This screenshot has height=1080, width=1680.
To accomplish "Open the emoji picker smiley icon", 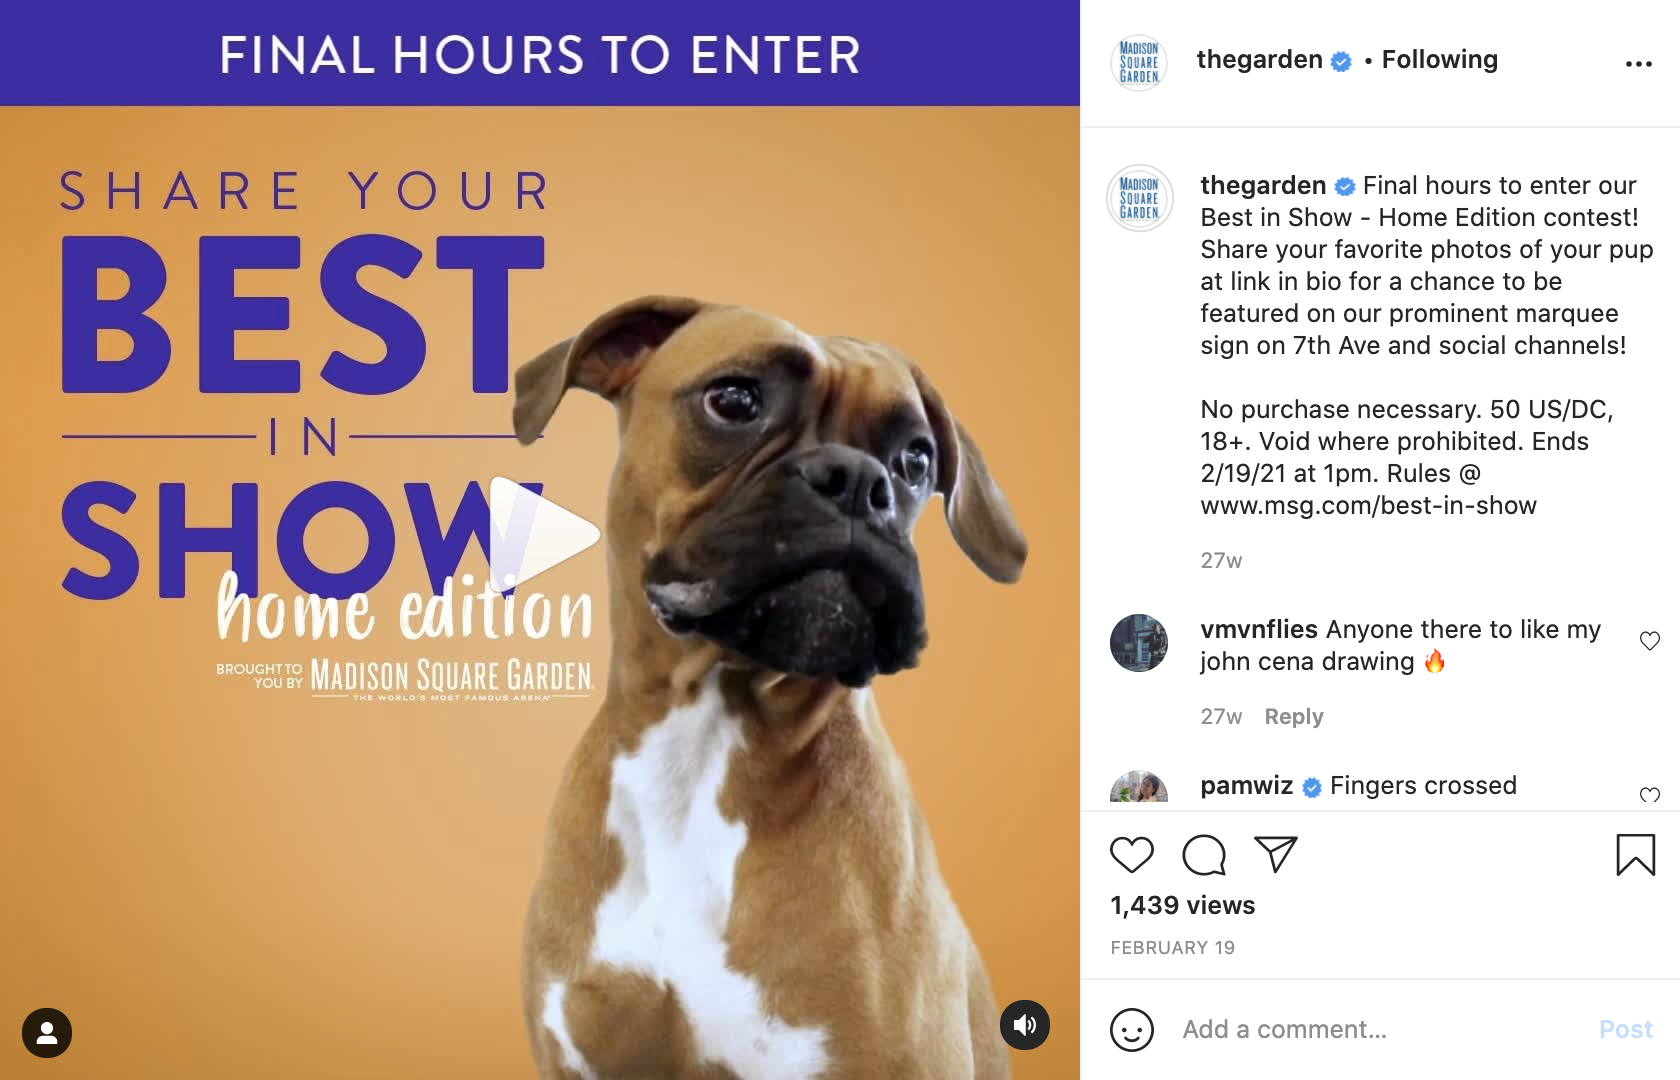I will tap(1132, 1030).
